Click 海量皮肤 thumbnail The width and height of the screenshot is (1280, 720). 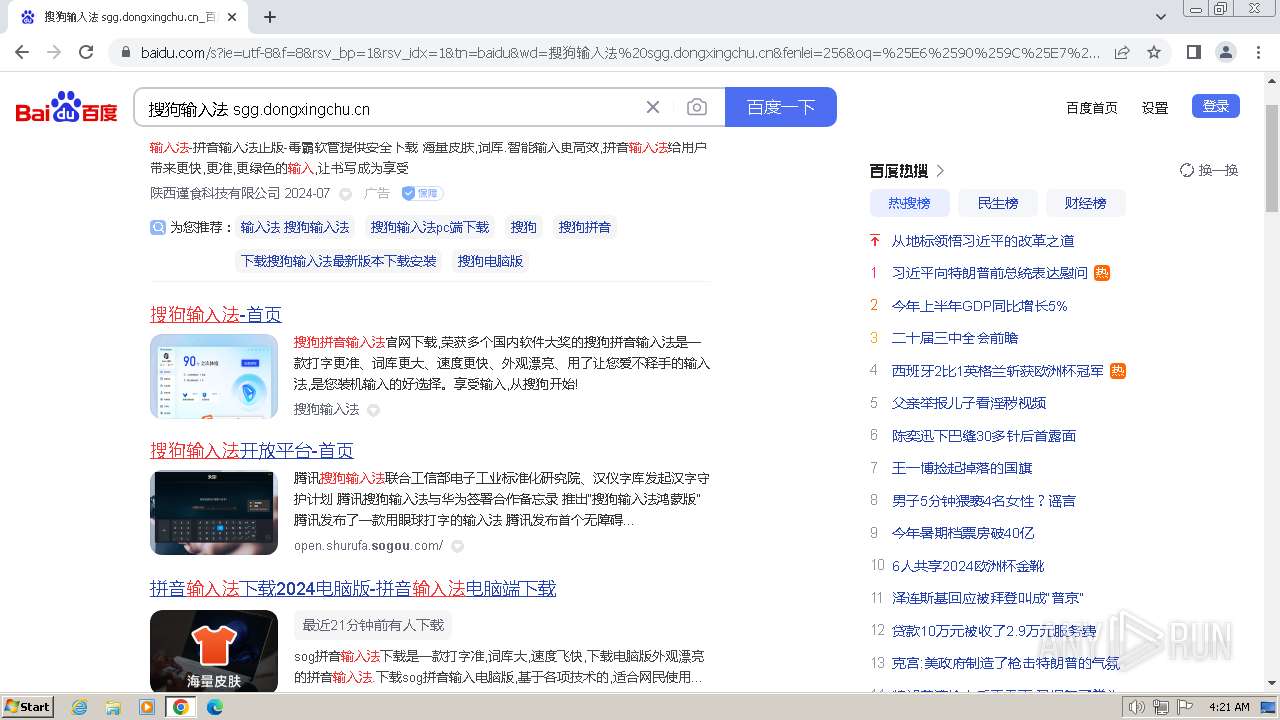pos(214,651)
